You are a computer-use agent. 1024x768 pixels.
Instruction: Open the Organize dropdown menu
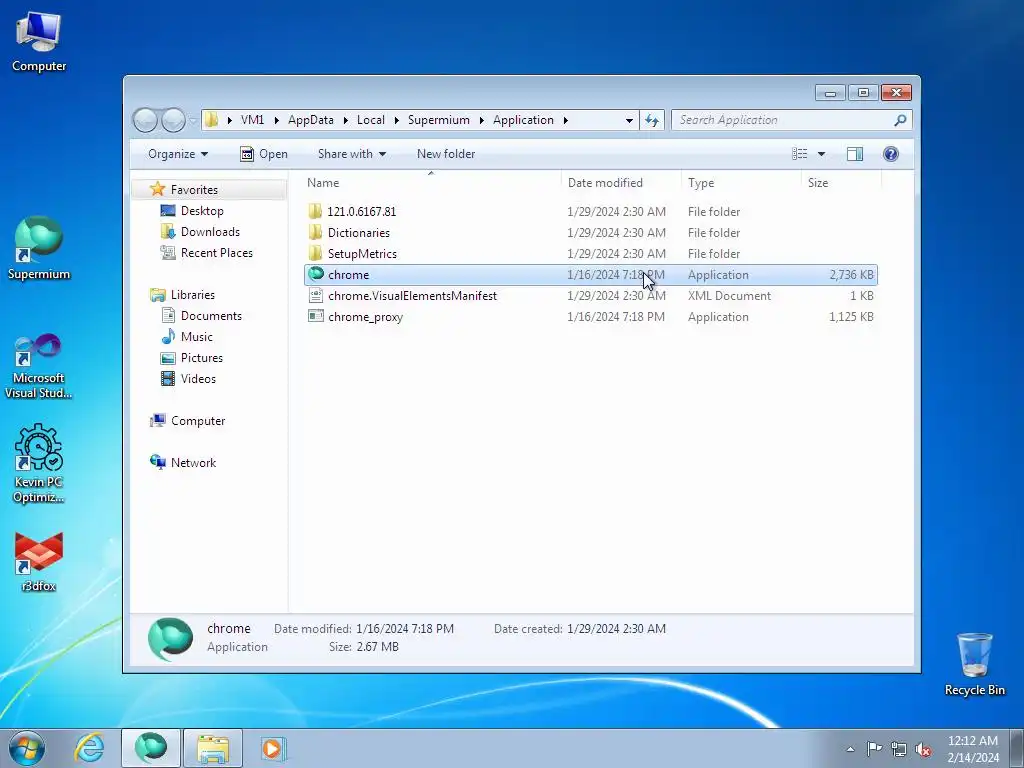pos(178,153)
